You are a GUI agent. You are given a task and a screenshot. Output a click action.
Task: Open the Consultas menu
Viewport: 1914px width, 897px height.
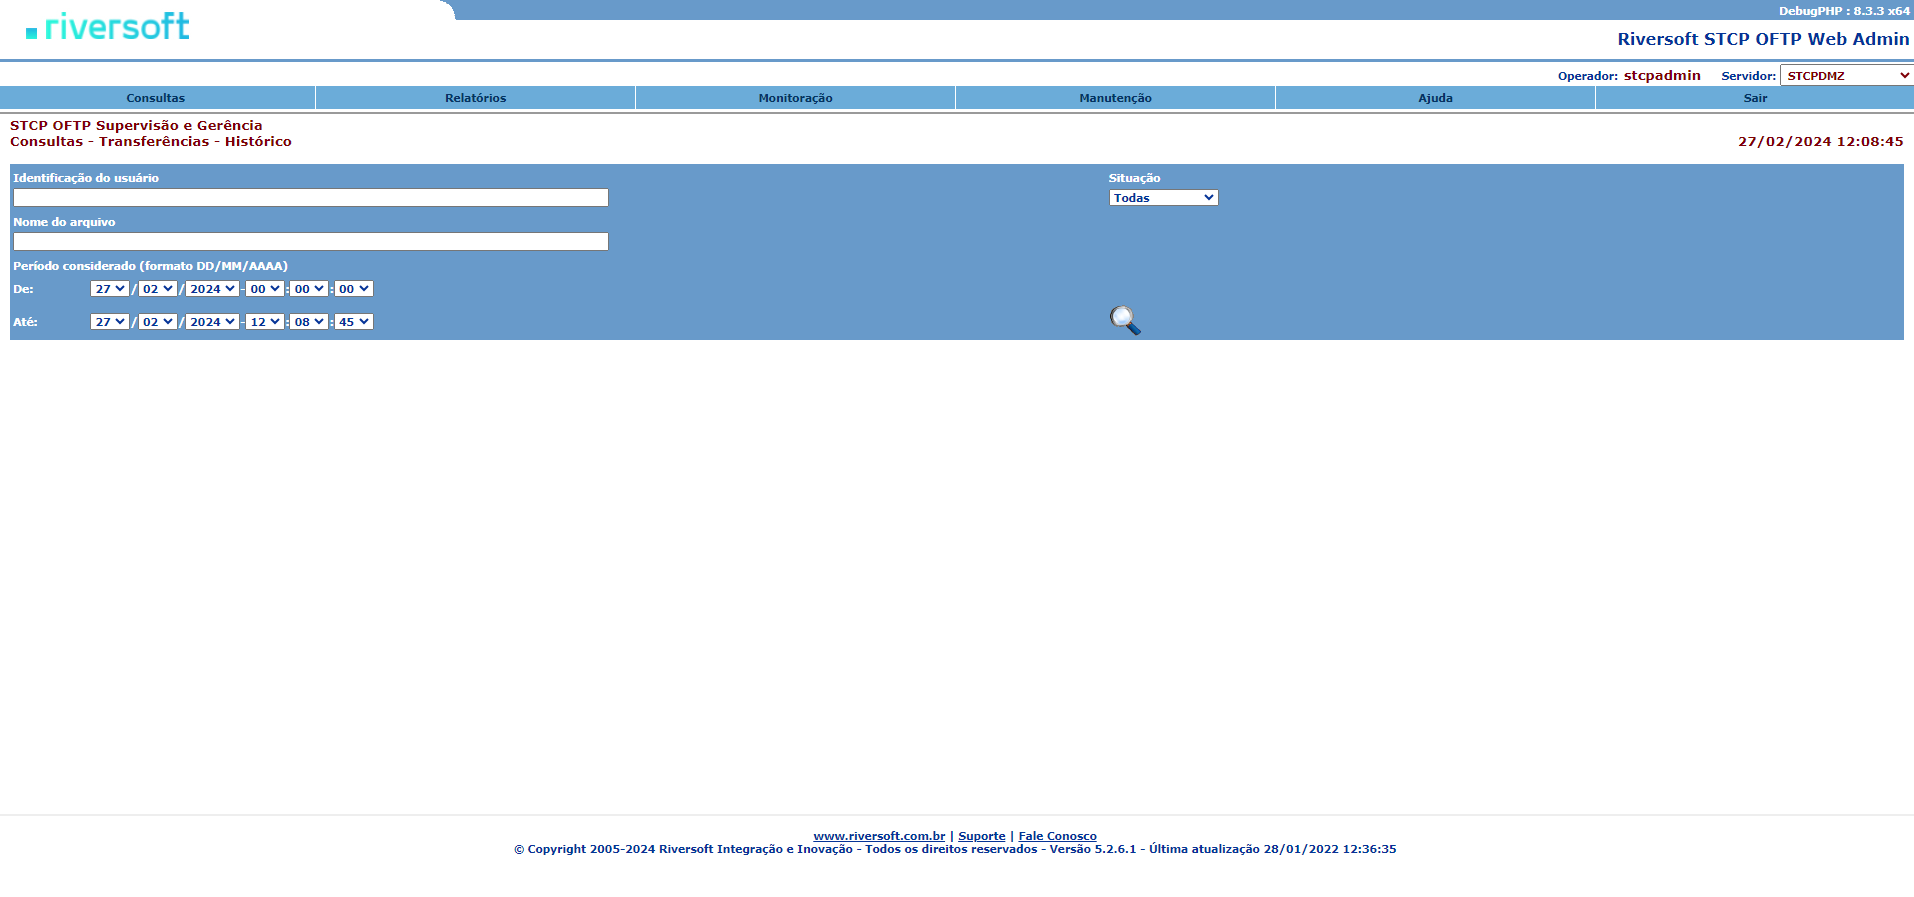click(156, 98)
